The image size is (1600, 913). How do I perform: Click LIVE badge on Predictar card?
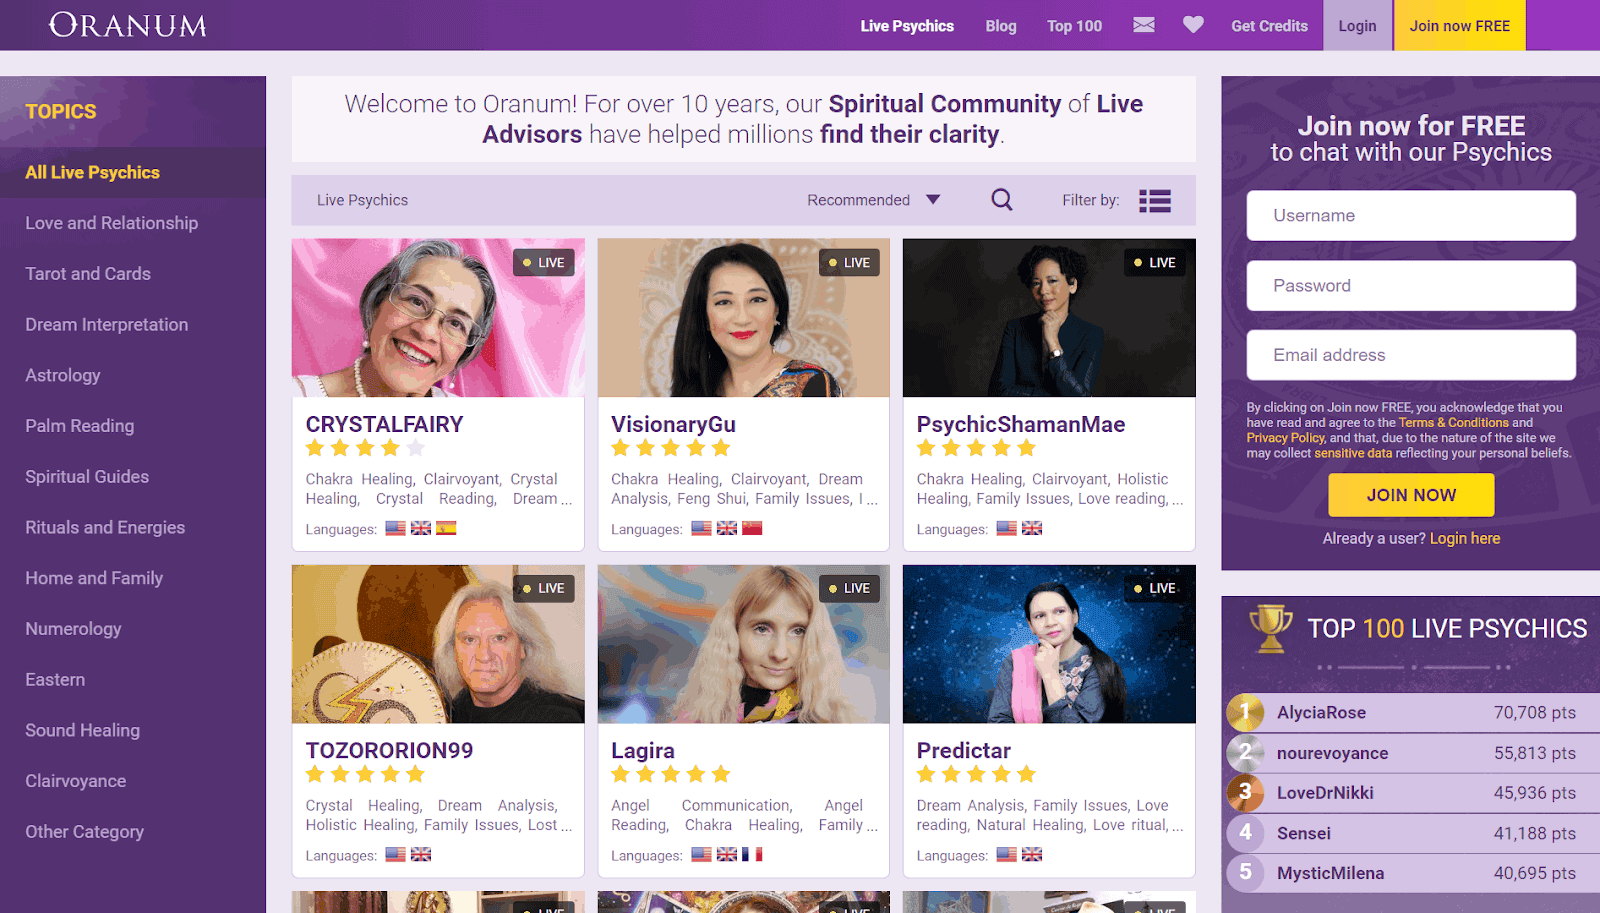click(1155, 589)
